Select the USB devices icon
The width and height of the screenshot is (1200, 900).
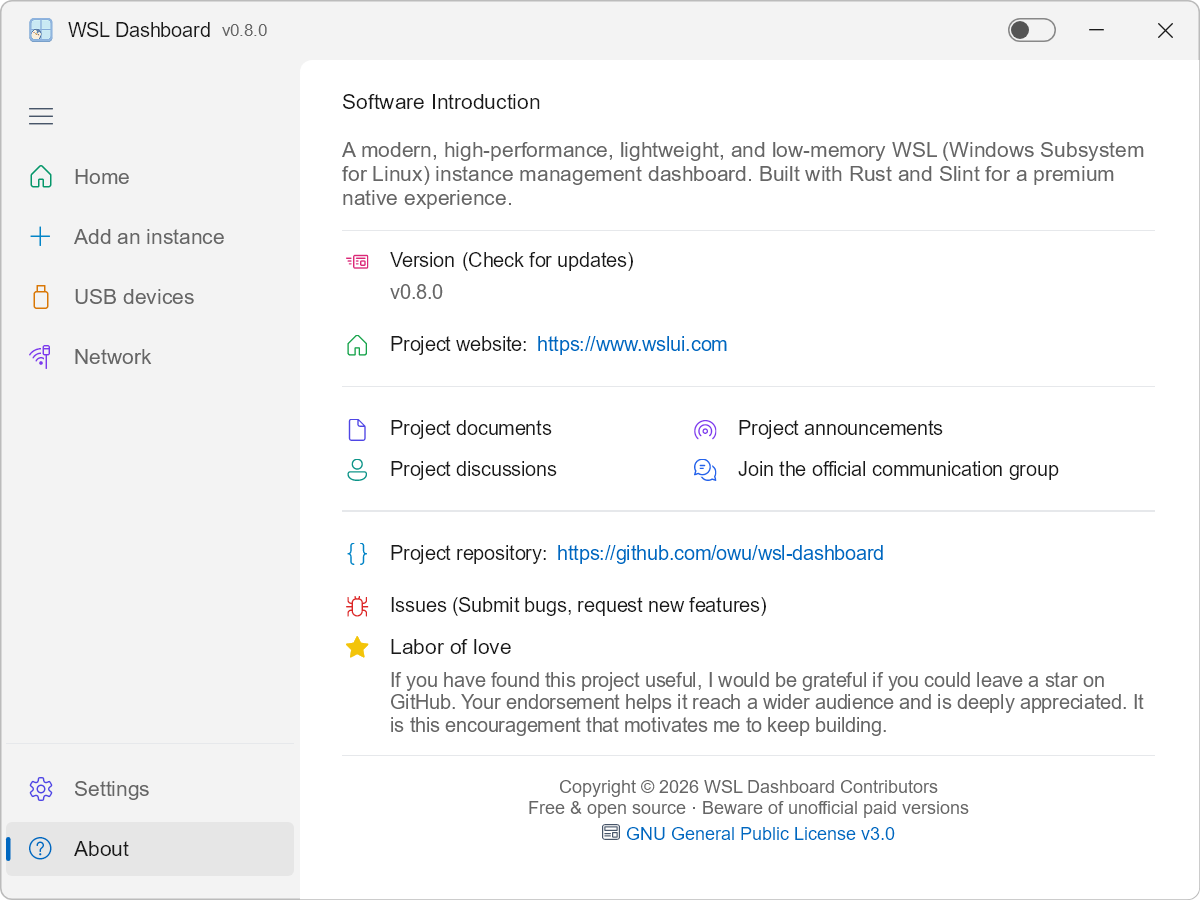point(41,297)
